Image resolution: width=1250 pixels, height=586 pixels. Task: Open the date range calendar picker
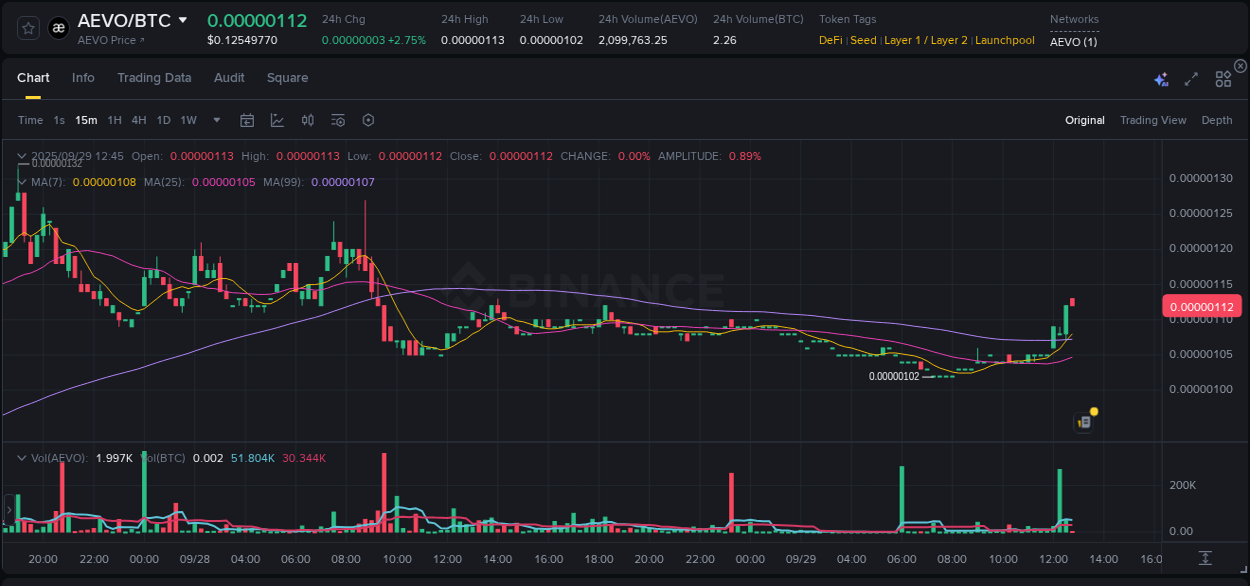(x=247, y=120)
